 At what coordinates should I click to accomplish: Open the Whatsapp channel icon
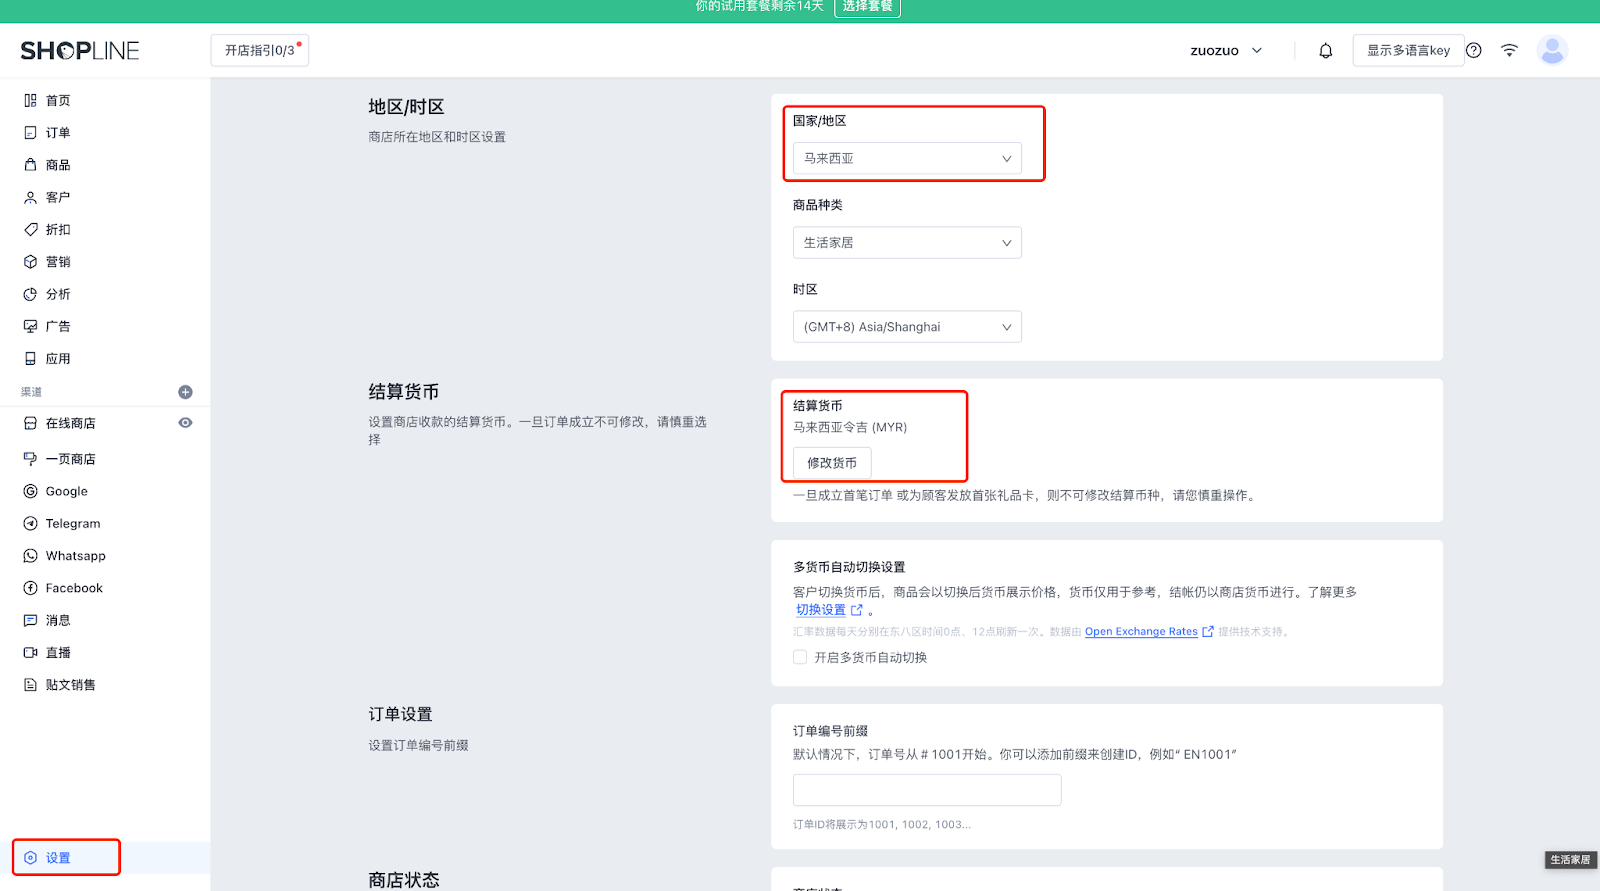coord(31,556)
